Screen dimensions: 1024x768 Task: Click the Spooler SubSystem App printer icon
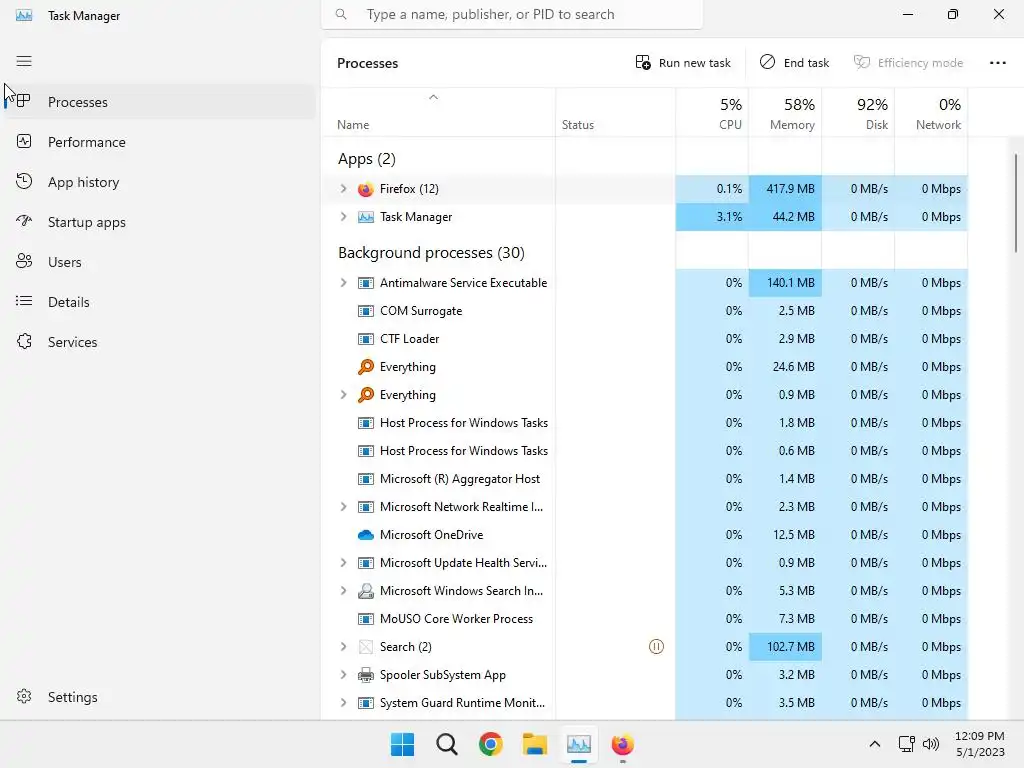coord(366,675)
